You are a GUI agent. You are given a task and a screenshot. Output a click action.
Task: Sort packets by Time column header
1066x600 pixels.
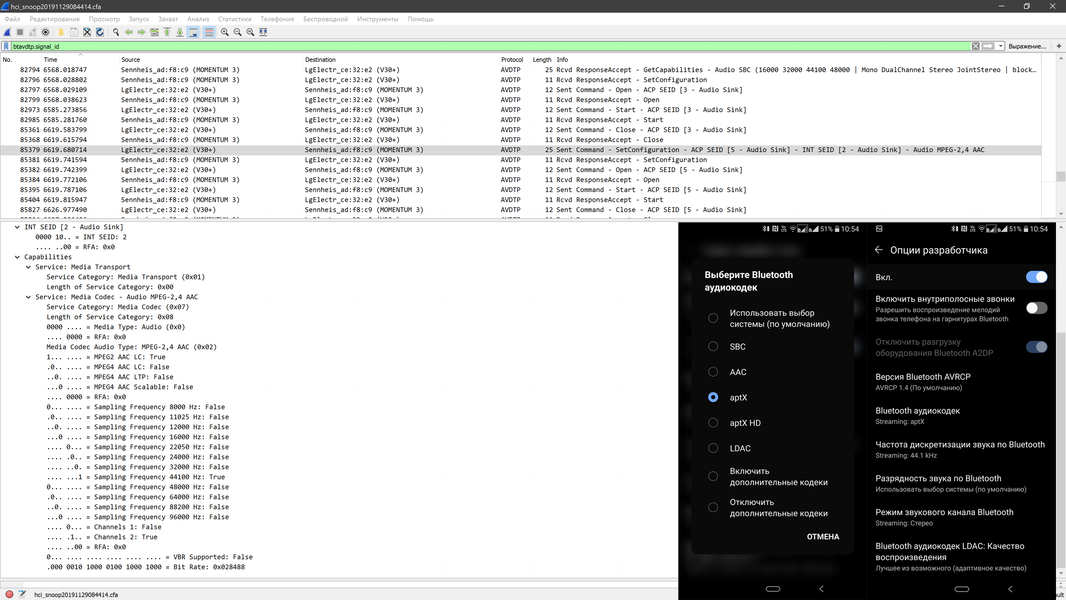pyautogui.click(x=51, y=60)
